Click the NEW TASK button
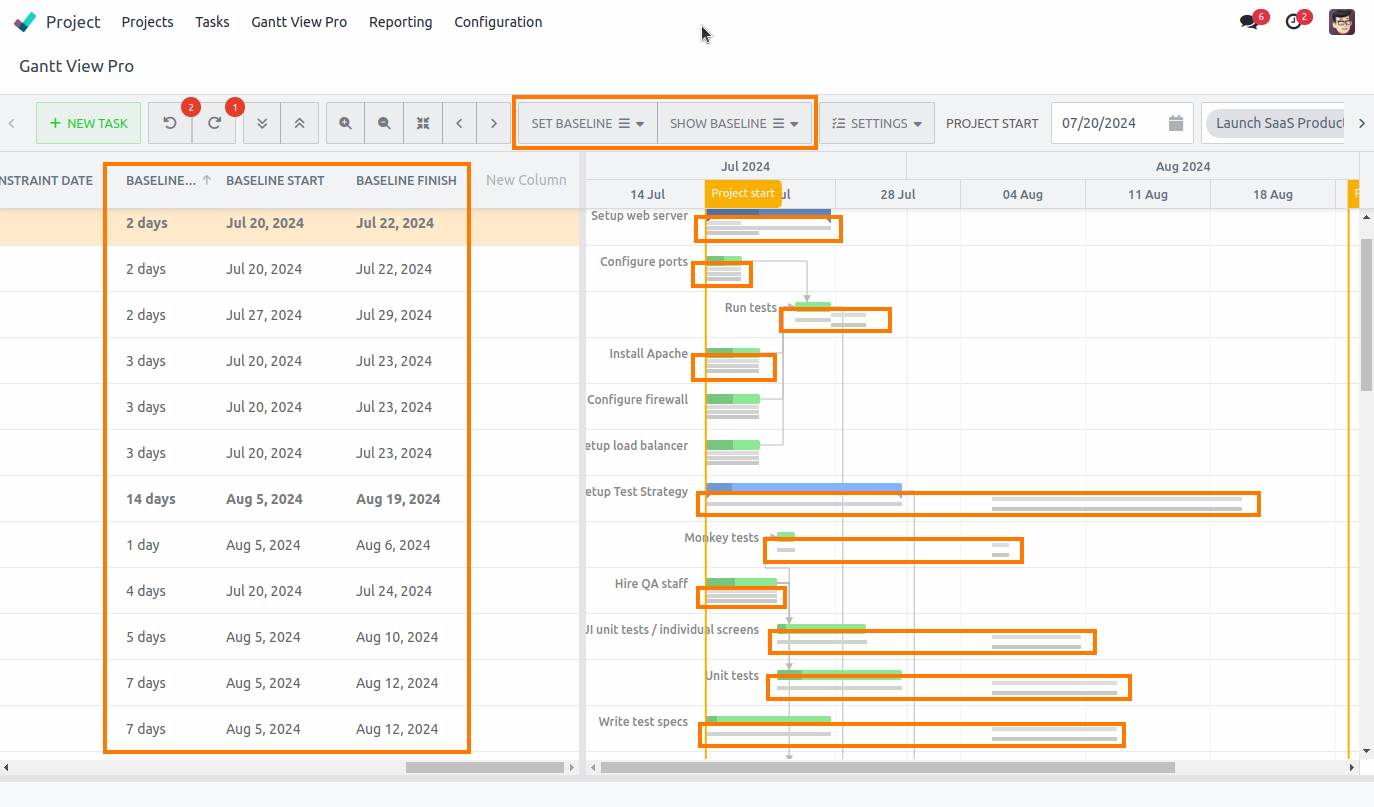 [88, 122]
